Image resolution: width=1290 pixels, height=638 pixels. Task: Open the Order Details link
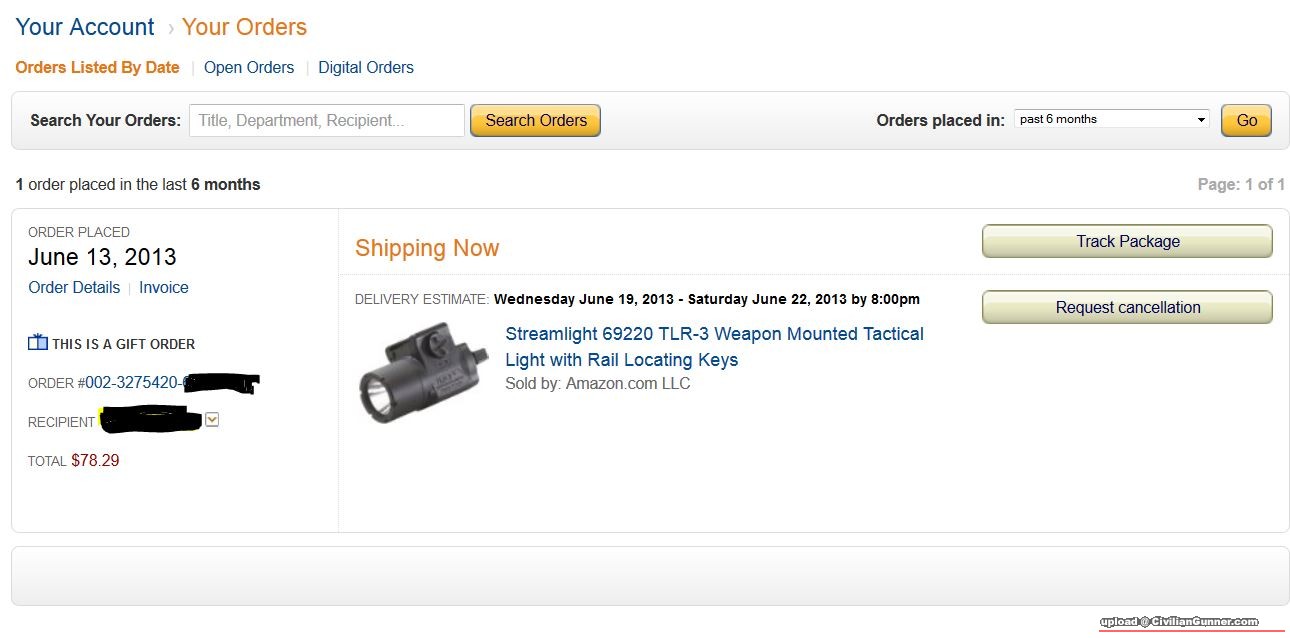(74, 287)
